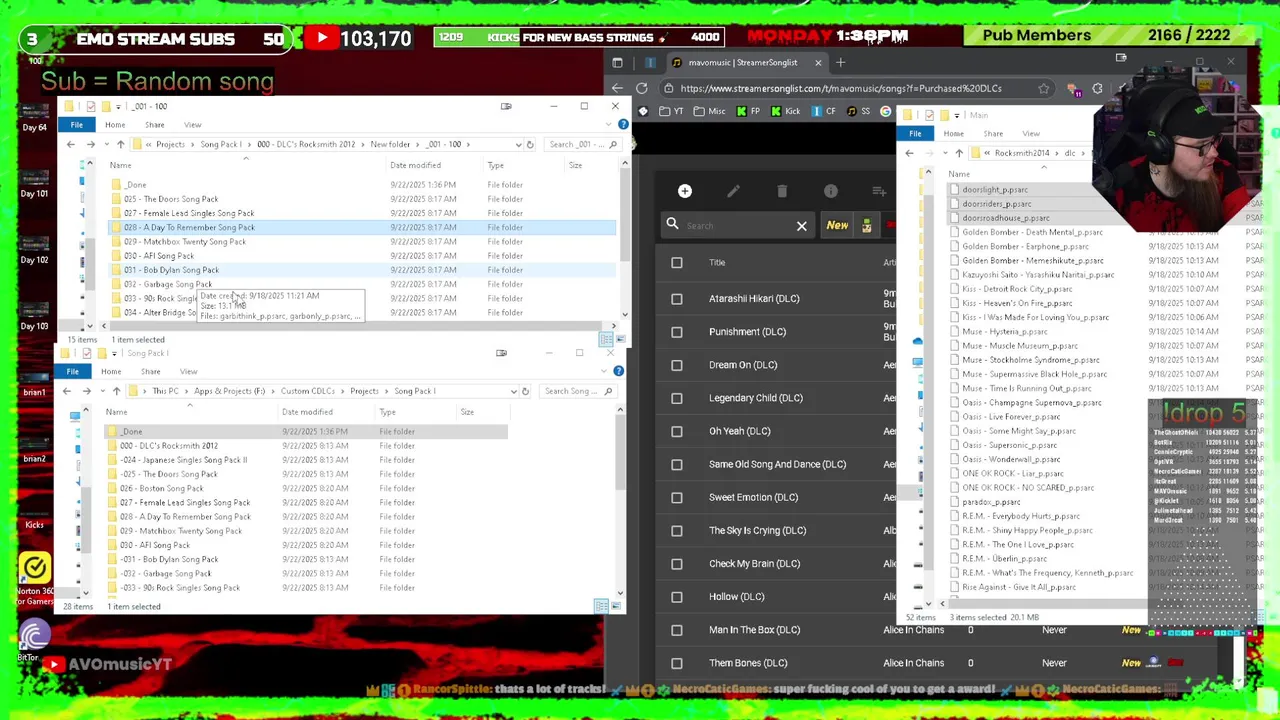Check the box for Sweet Emotion (DLC)
Screen dimensions: 1280x720
click(x=677, y=497)
